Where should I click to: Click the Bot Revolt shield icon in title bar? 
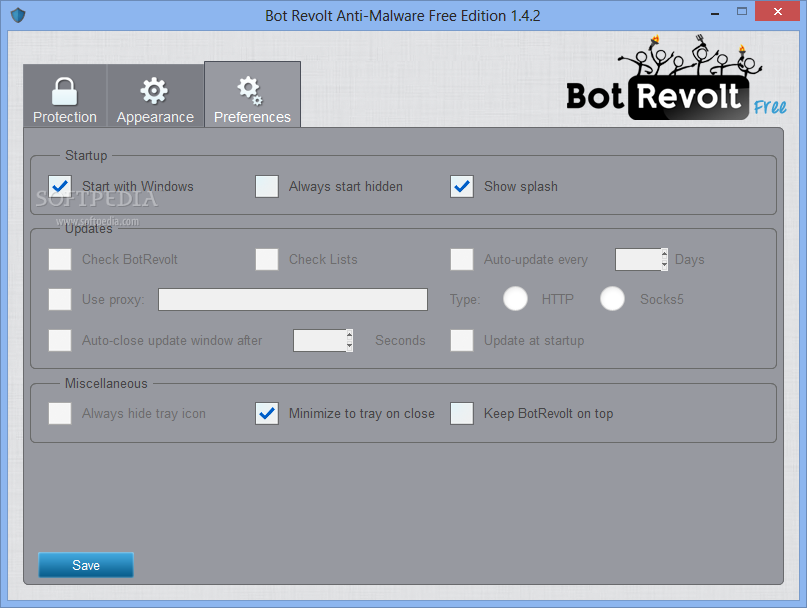[18, 15]
